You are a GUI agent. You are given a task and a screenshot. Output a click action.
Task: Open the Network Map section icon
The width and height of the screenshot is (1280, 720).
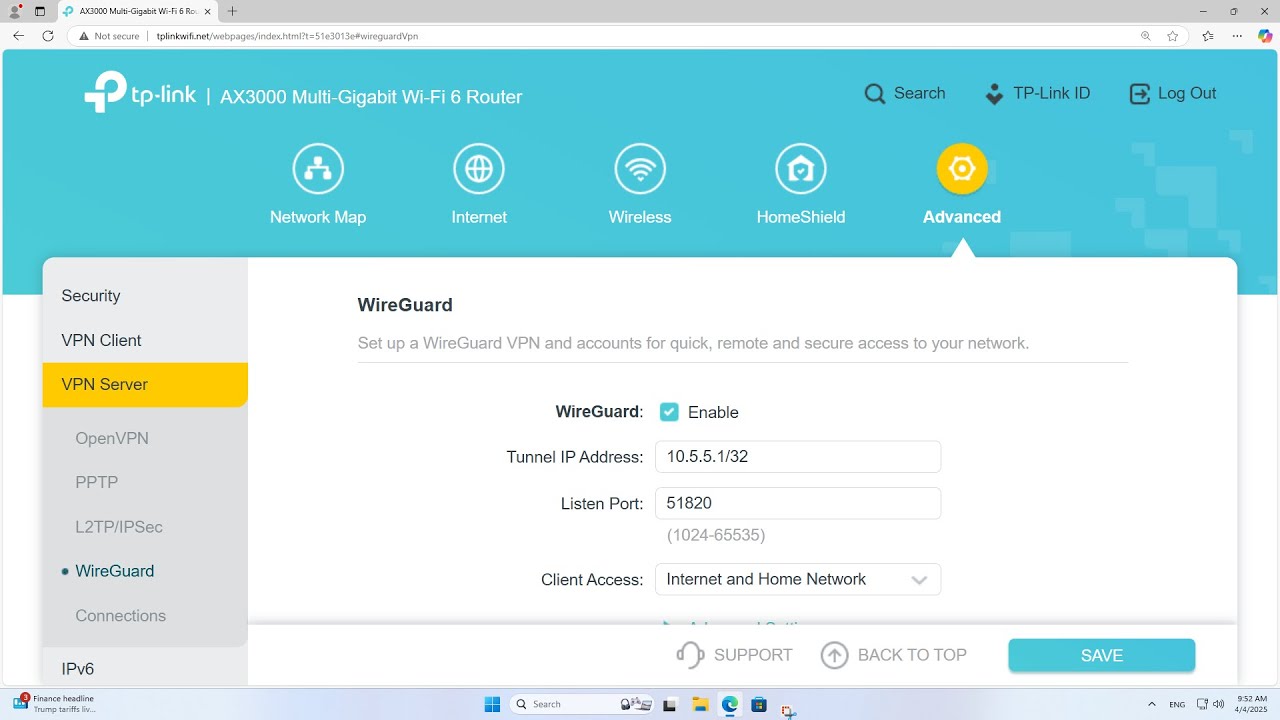coord(318,169)
